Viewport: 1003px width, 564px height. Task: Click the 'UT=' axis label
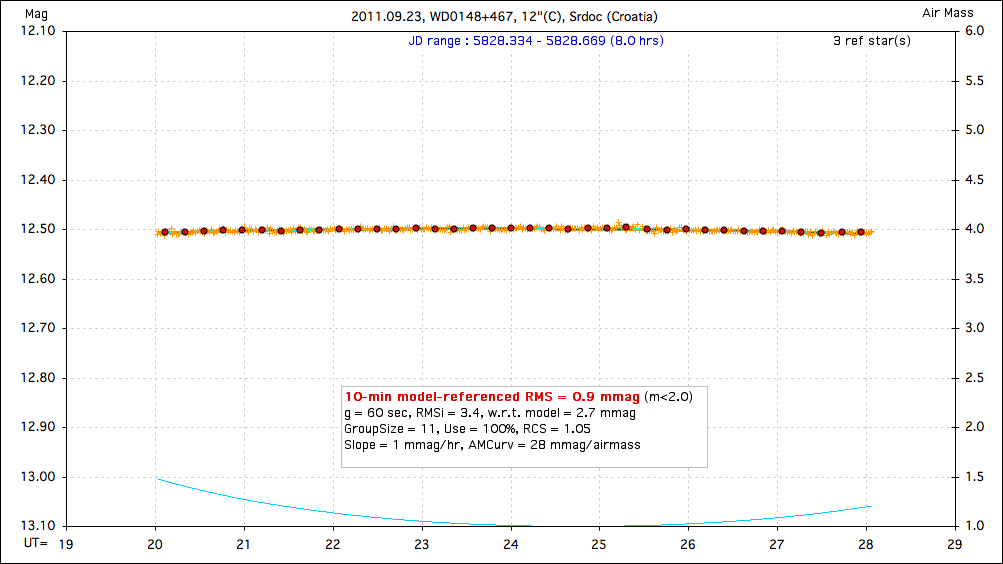(36, 544)
